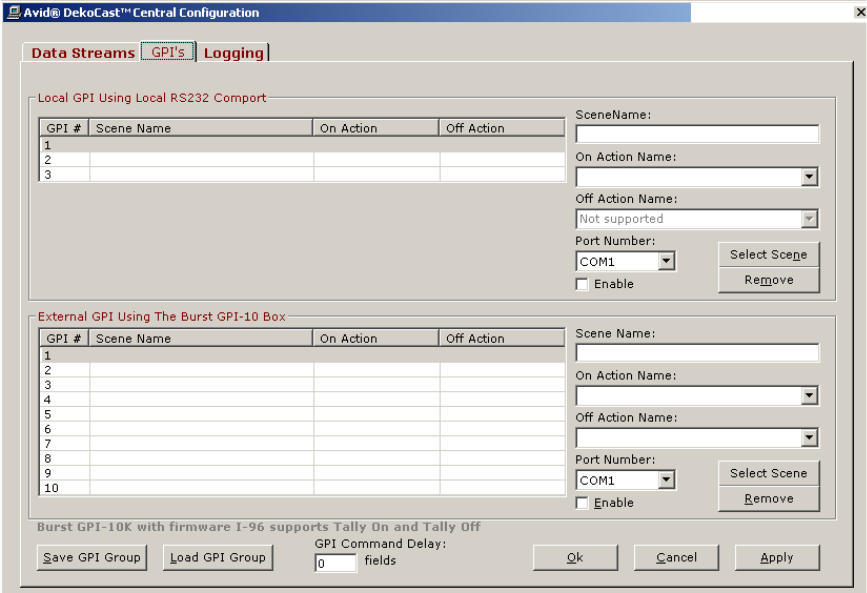Click the Apply button

(x=777, y=558)
